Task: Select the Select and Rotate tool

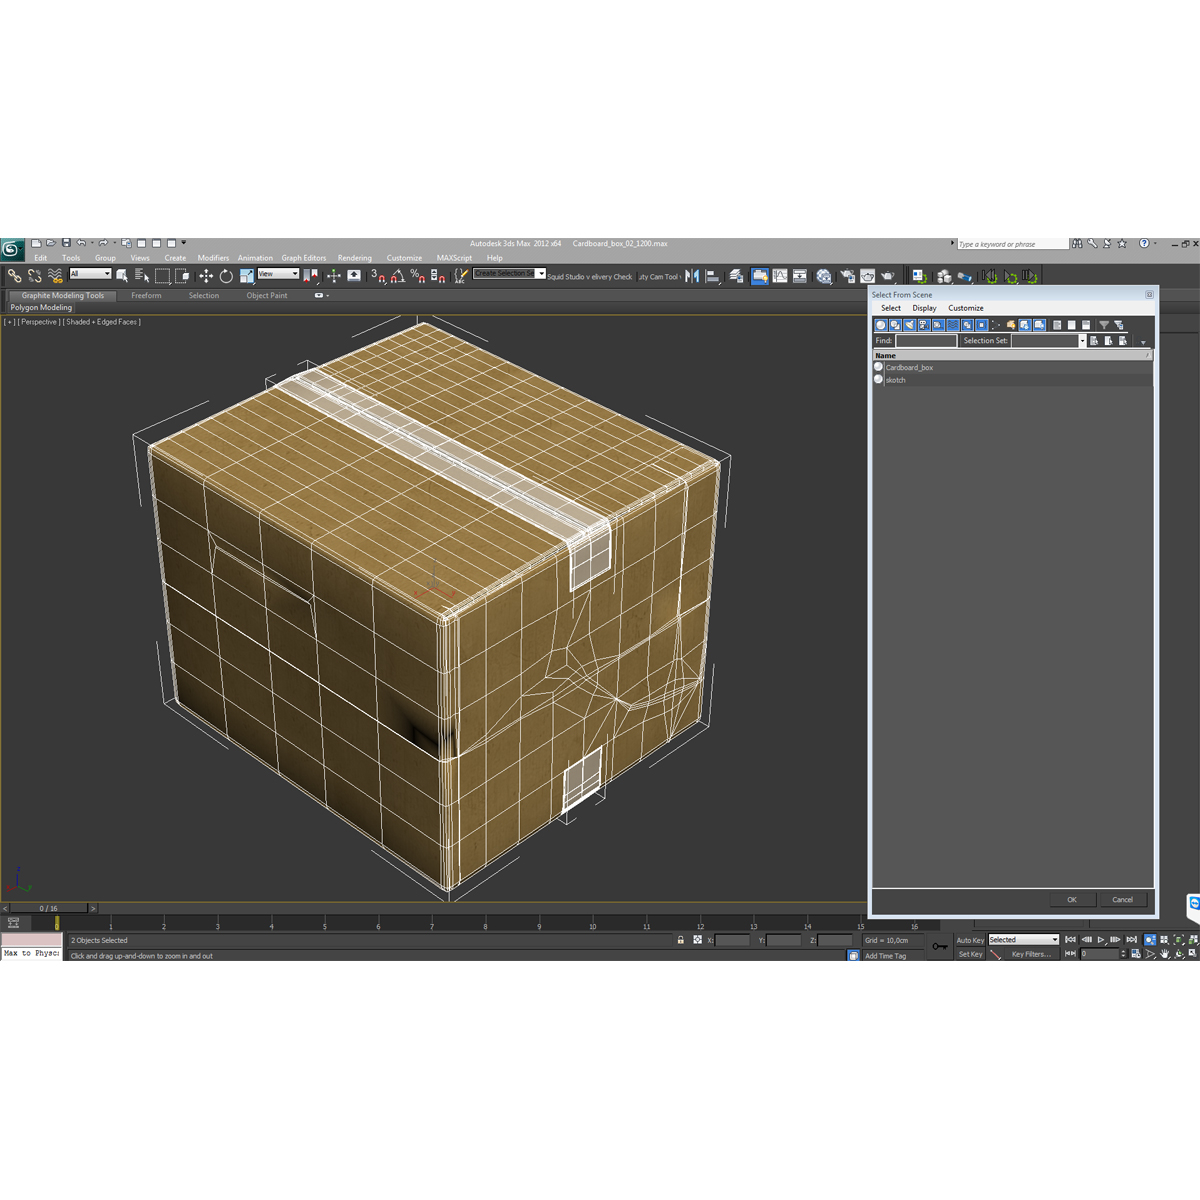Action: pyautogui.click(x=226, y=277)
